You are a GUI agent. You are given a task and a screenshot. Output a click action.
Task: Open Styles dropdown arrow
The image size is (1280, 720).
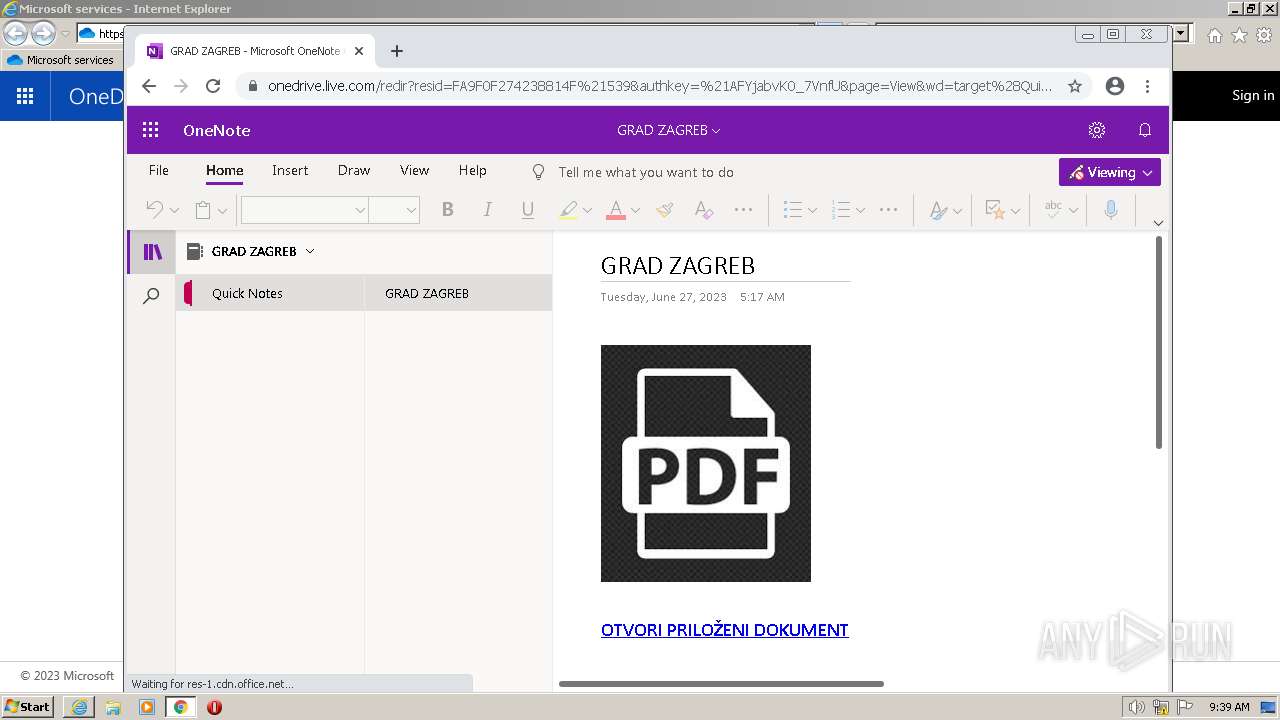[957, 210]
